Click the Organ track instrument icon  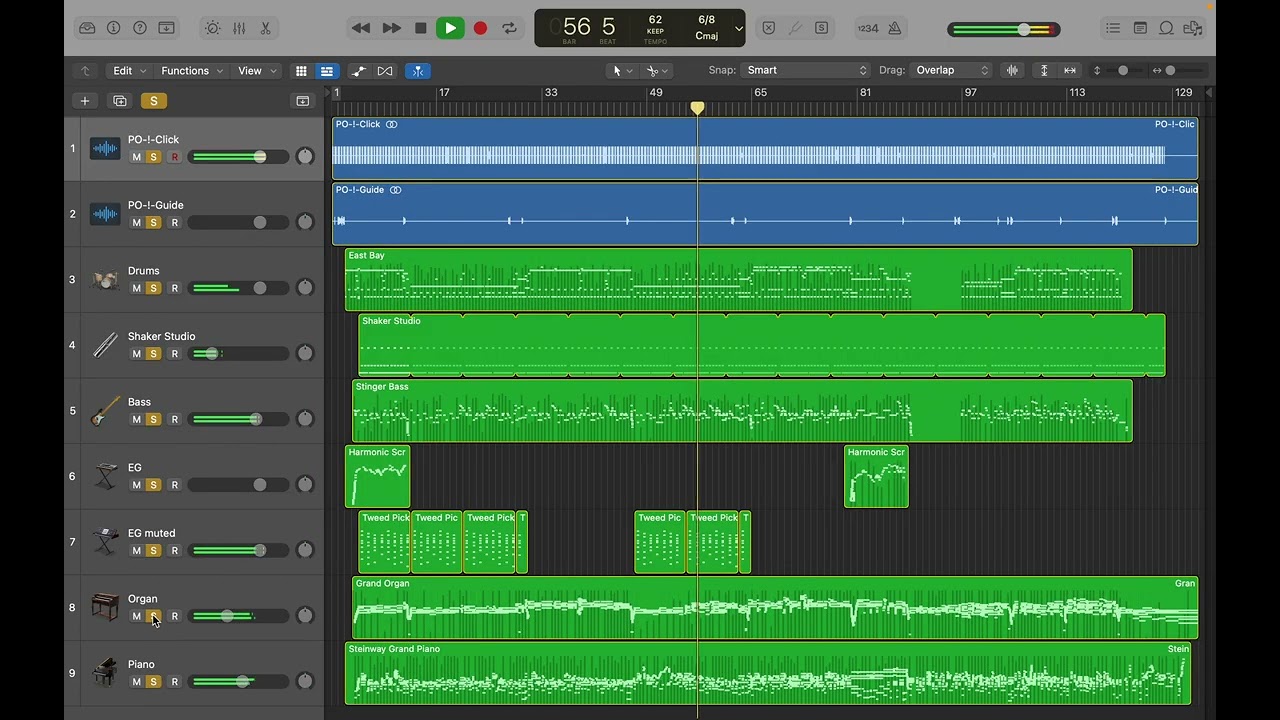pos(105,607)
